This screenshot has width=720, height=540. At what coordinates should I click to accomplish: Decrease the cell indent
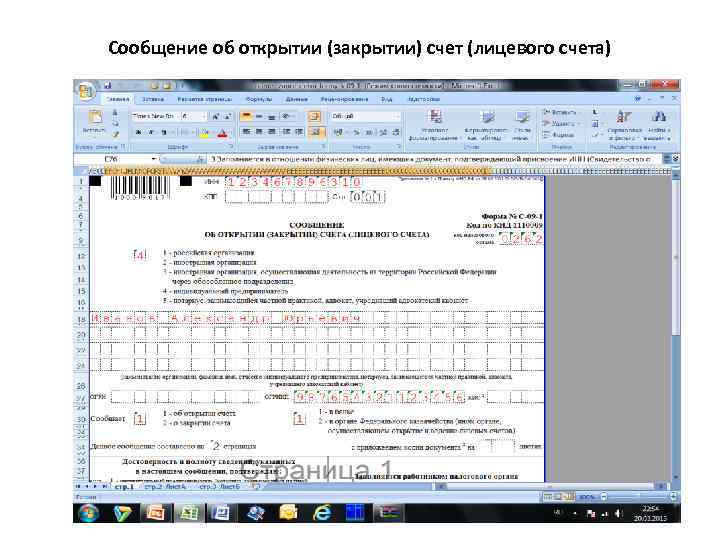click(x=286, y=132)
